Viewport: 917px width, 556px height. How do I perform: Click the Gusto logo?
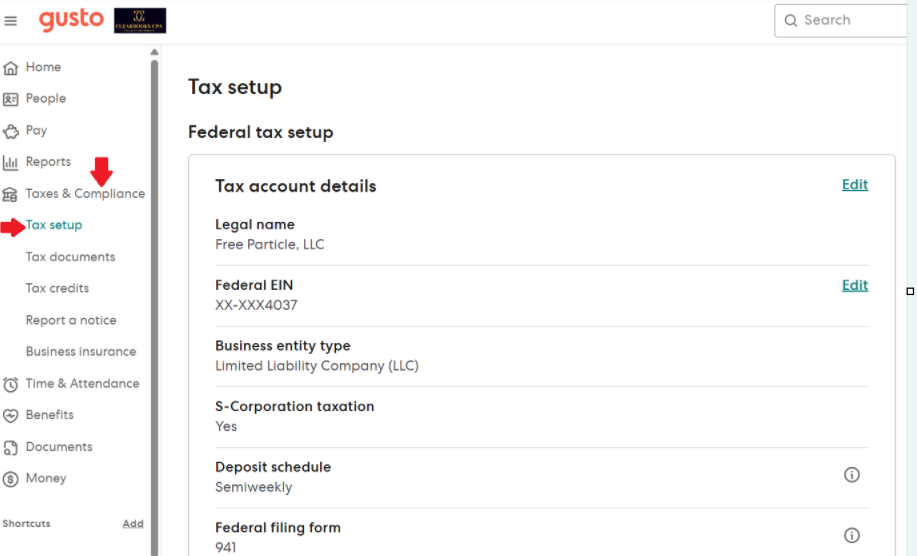[x=71, y=19]
